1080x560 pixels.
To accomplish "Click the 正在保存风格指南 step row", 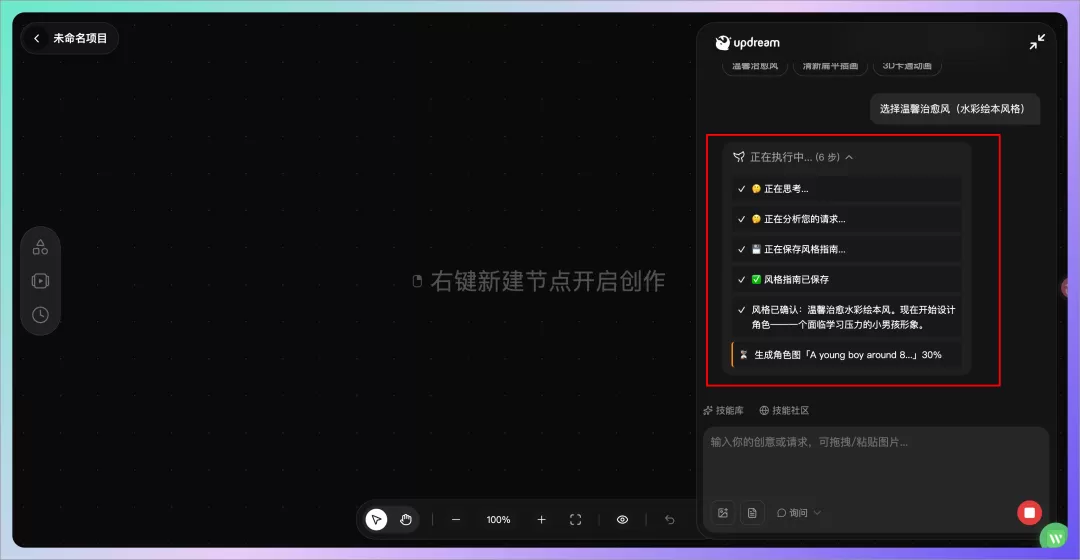I will [847, 249].
